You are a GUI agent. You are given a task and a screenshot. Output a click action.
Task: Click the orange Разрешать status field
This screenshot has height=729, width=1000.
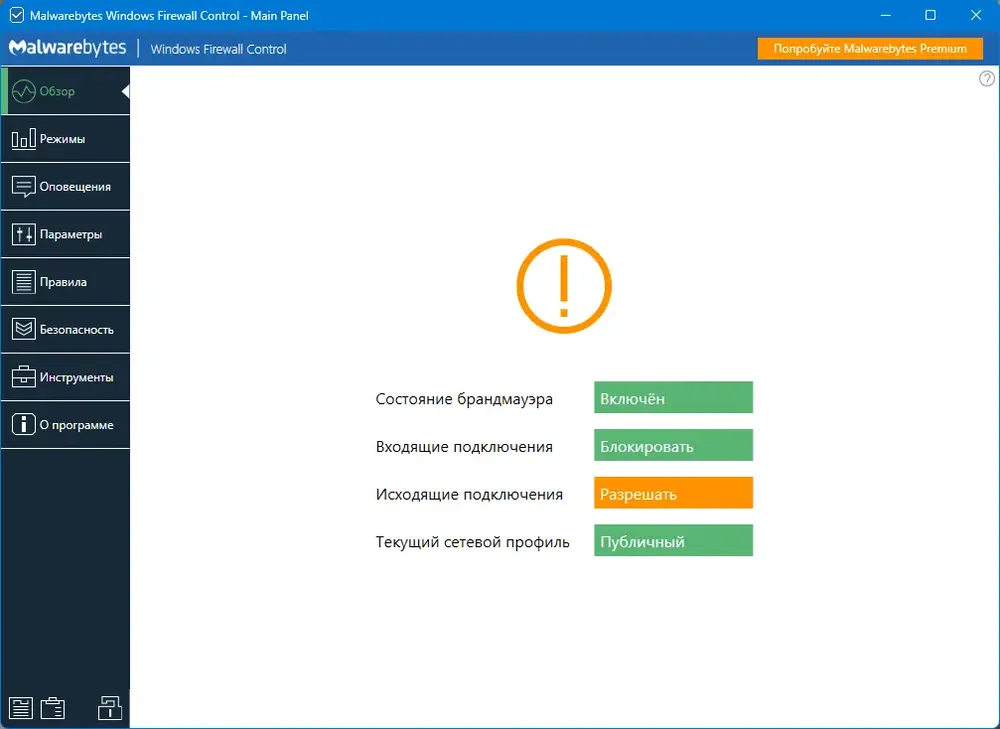(x=673, y=493)
